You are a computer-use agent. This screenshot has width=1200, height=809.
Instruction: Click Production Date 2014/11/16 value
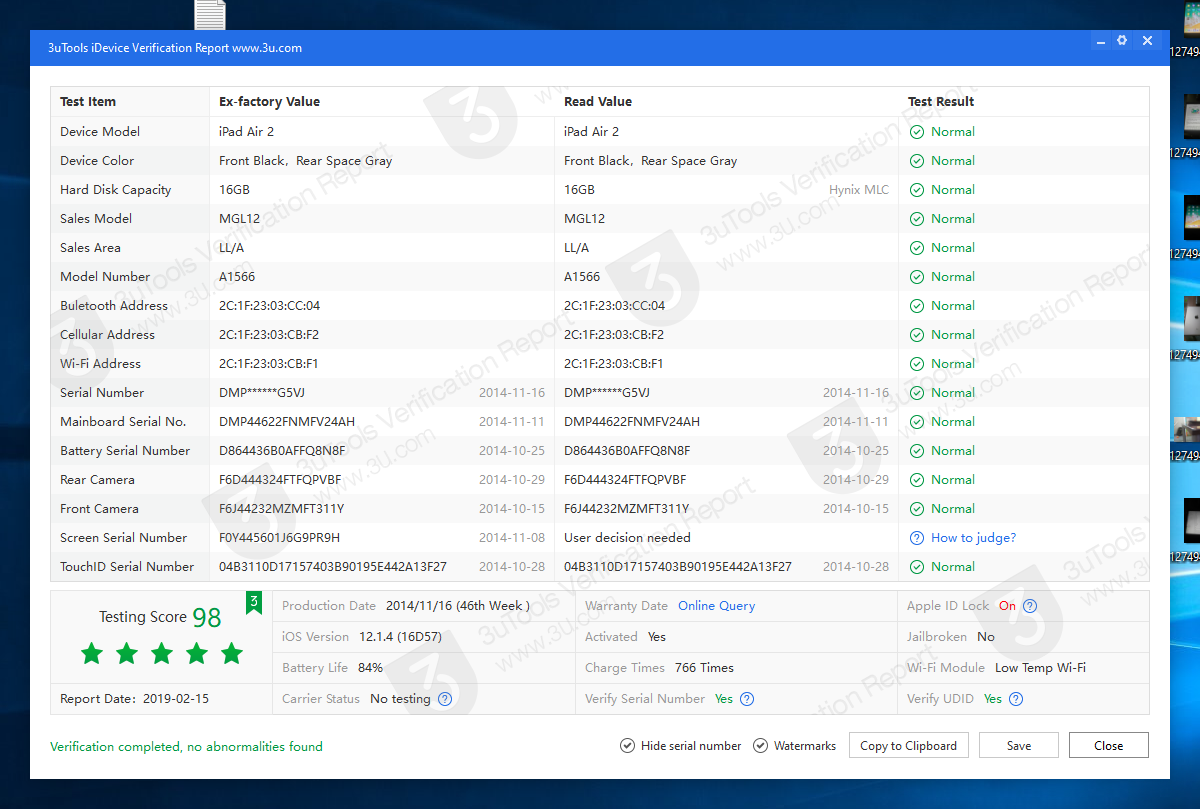(458, 606)
